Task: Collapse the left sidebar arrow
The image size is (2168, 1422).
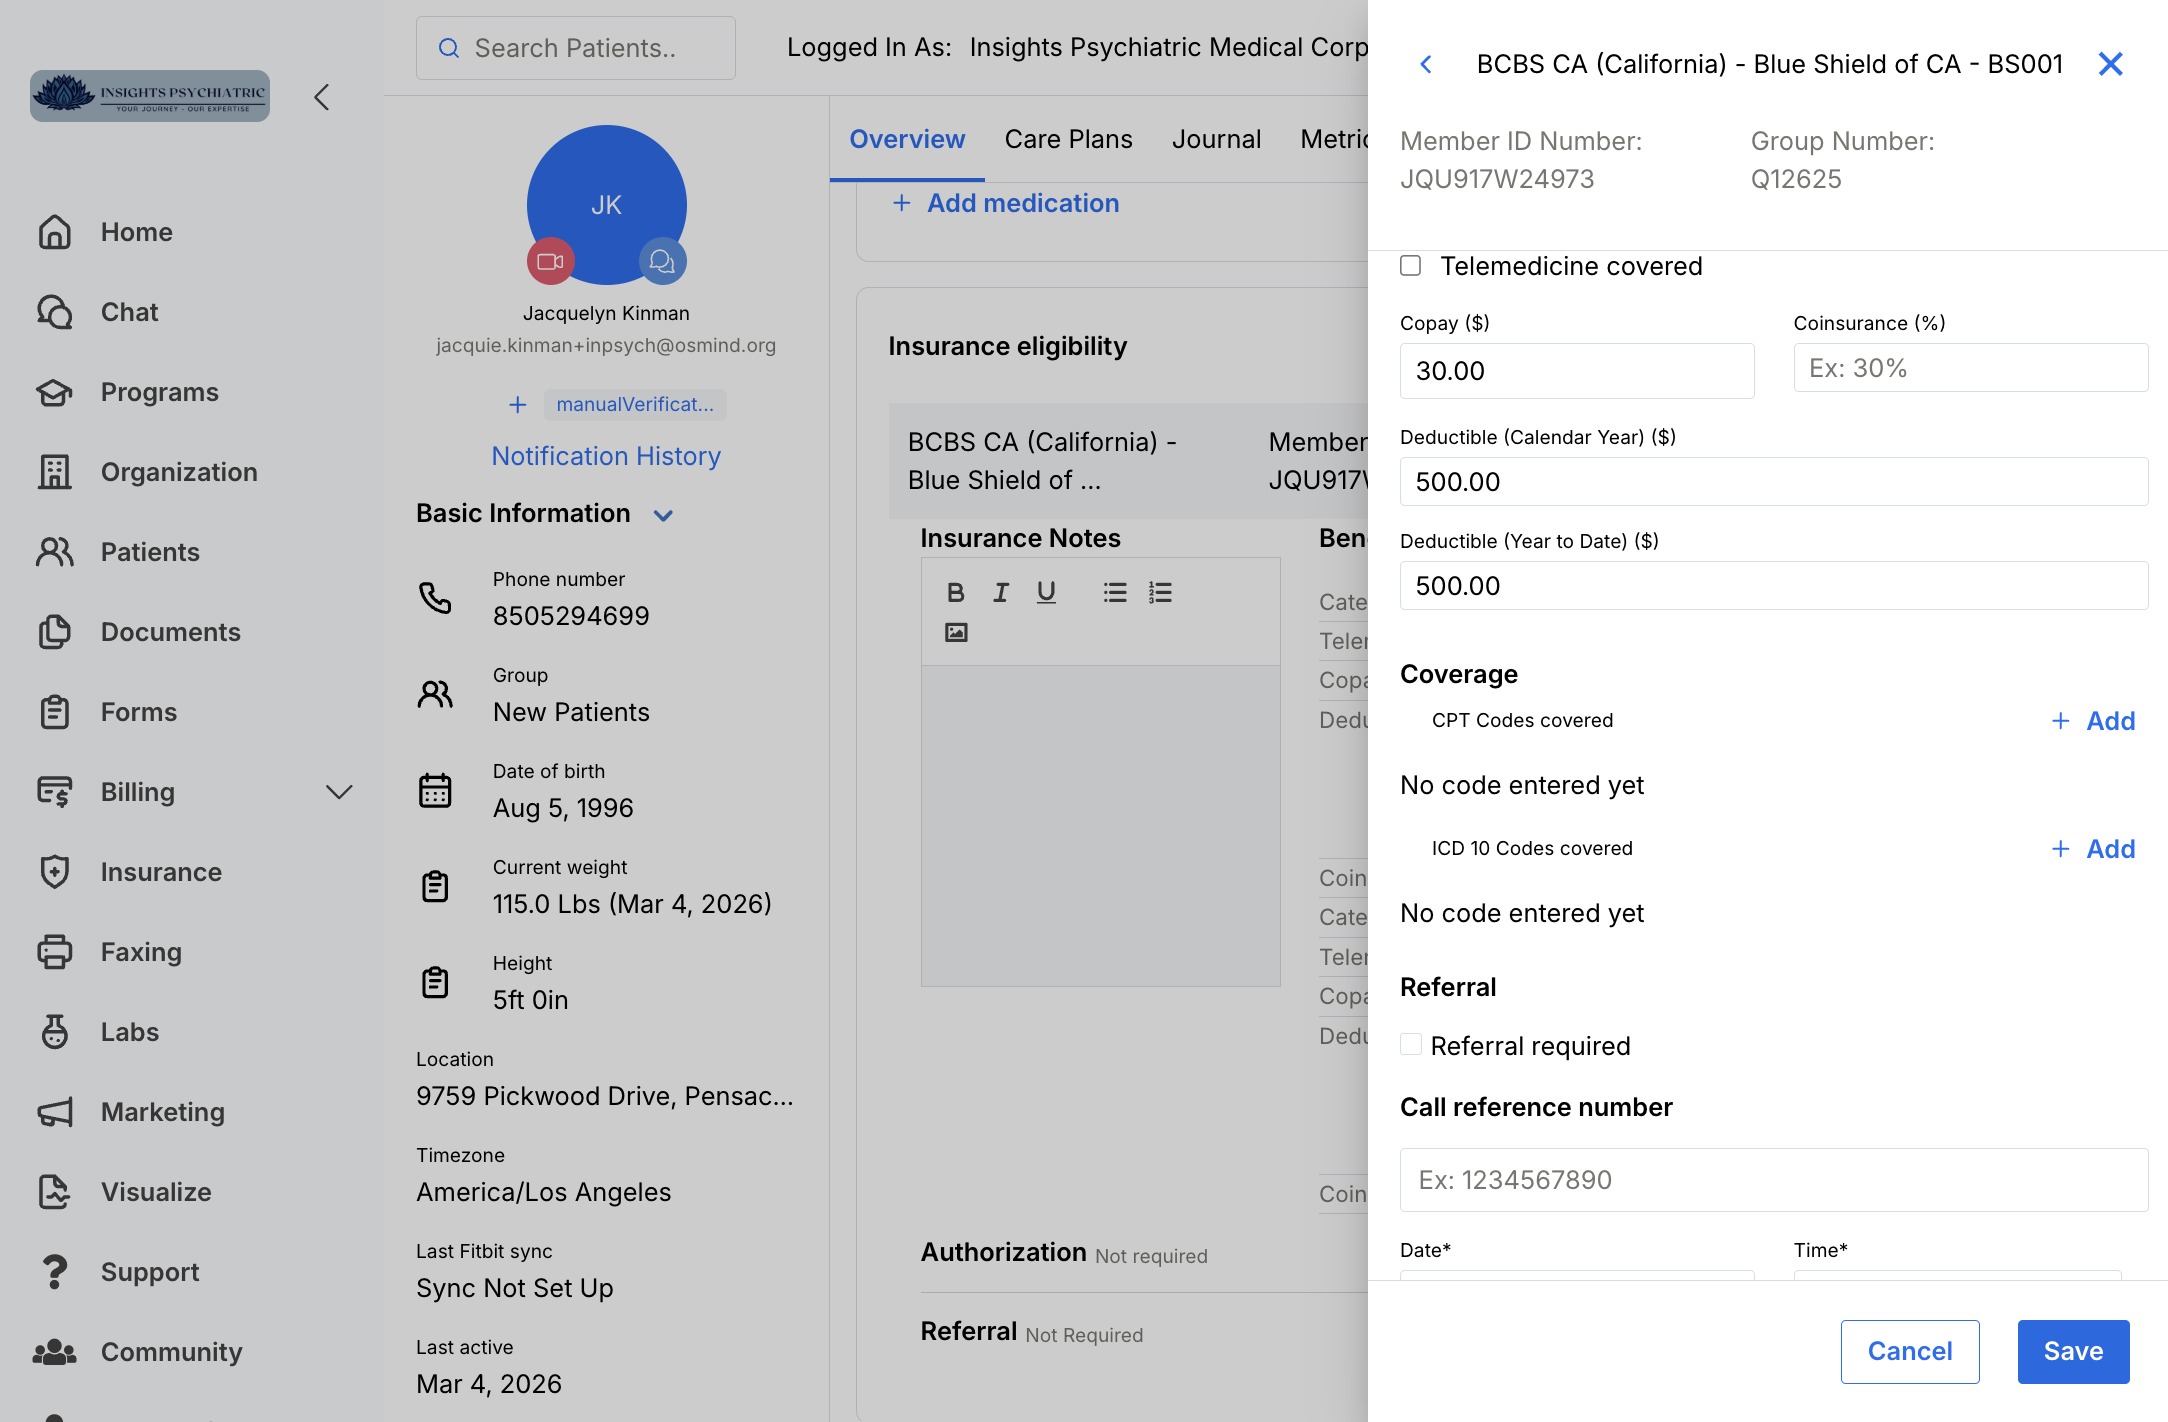Action: click(x=321, y=97)
